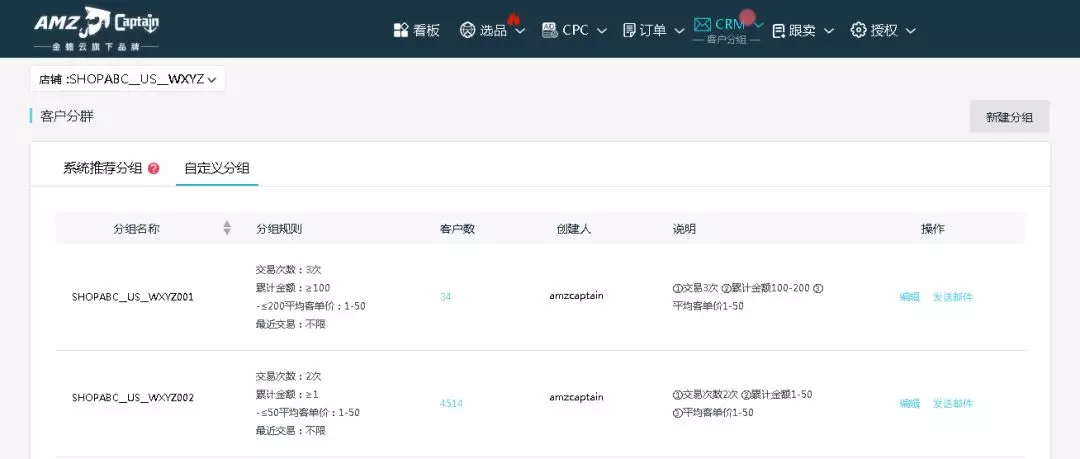Screen dimensions: 1080x459
Task: Click the 客户分群 page heading
Action: (x=67, y=116)
